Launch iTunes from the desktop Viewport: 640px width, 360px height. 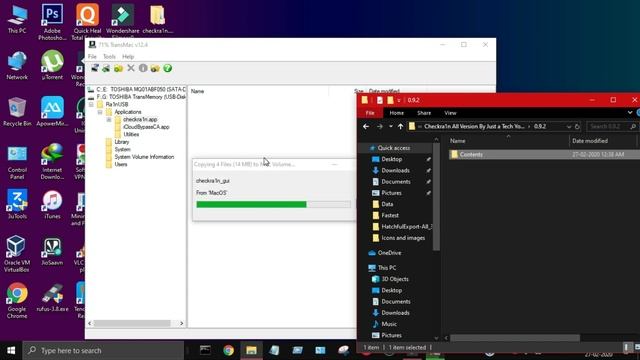(x=52, y=204)
